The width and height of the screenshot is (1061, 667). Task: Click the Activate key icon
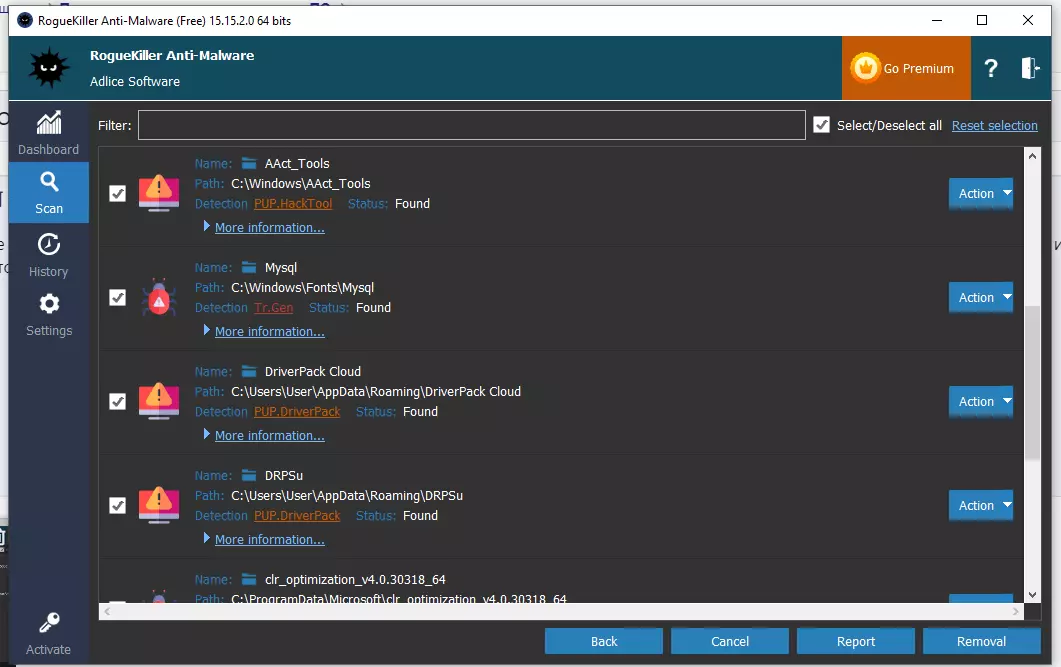[49, 624]
